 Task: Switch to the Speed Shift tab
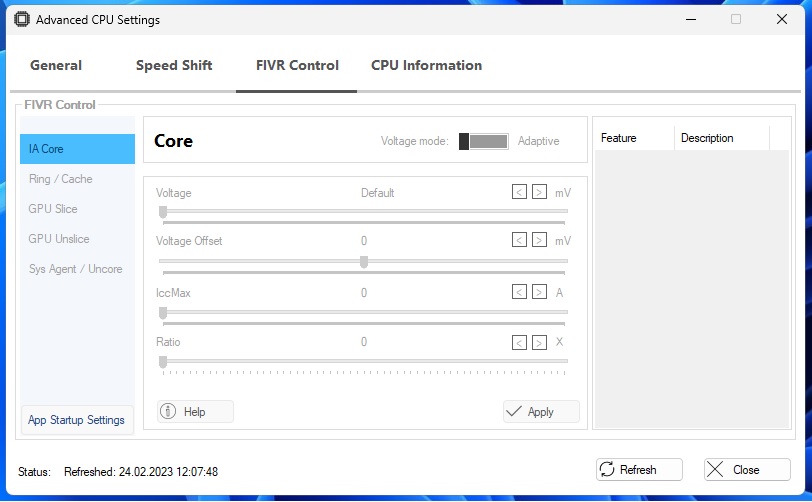point(174,65)
